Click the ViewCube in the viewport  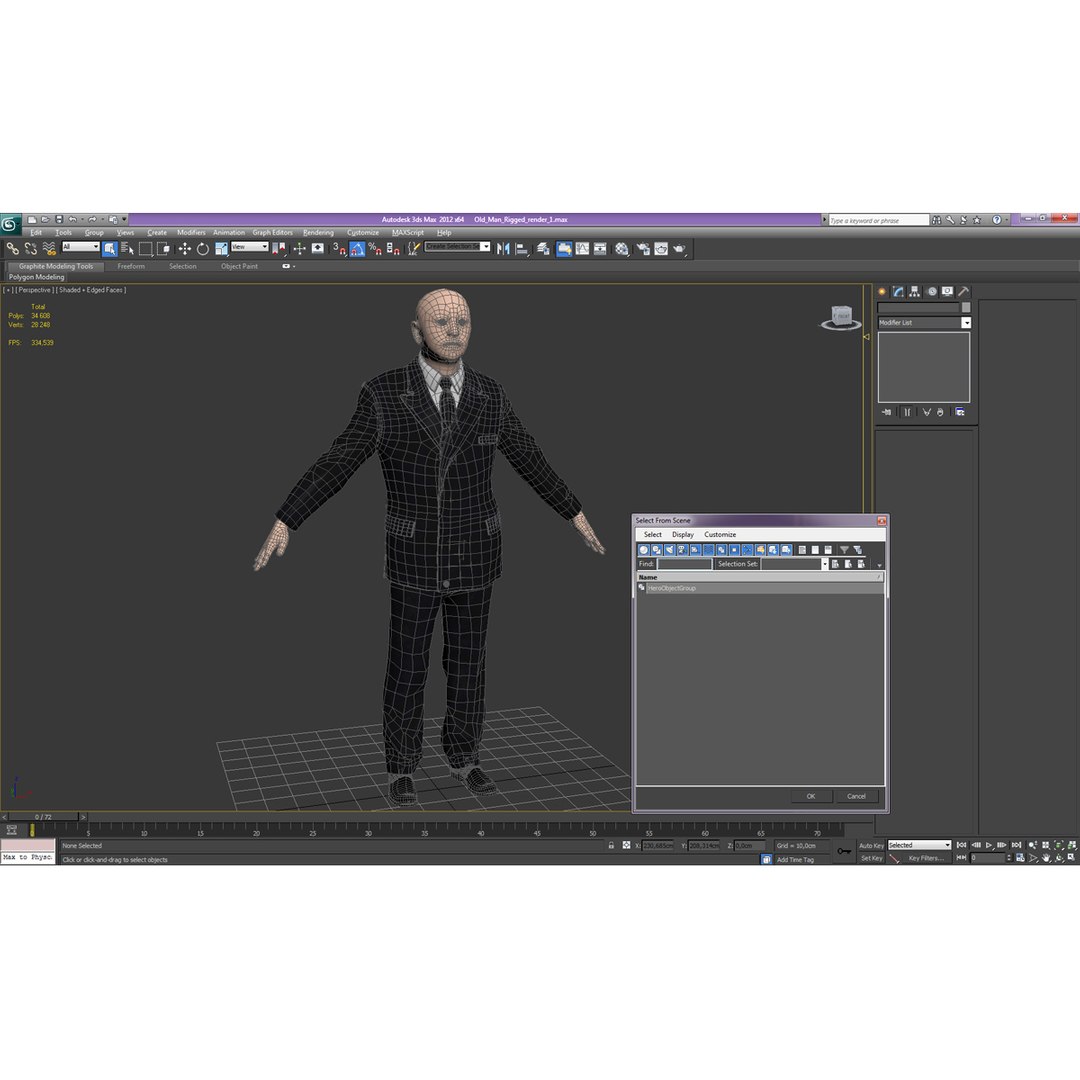pyautogui.click(x=841, y=317)
